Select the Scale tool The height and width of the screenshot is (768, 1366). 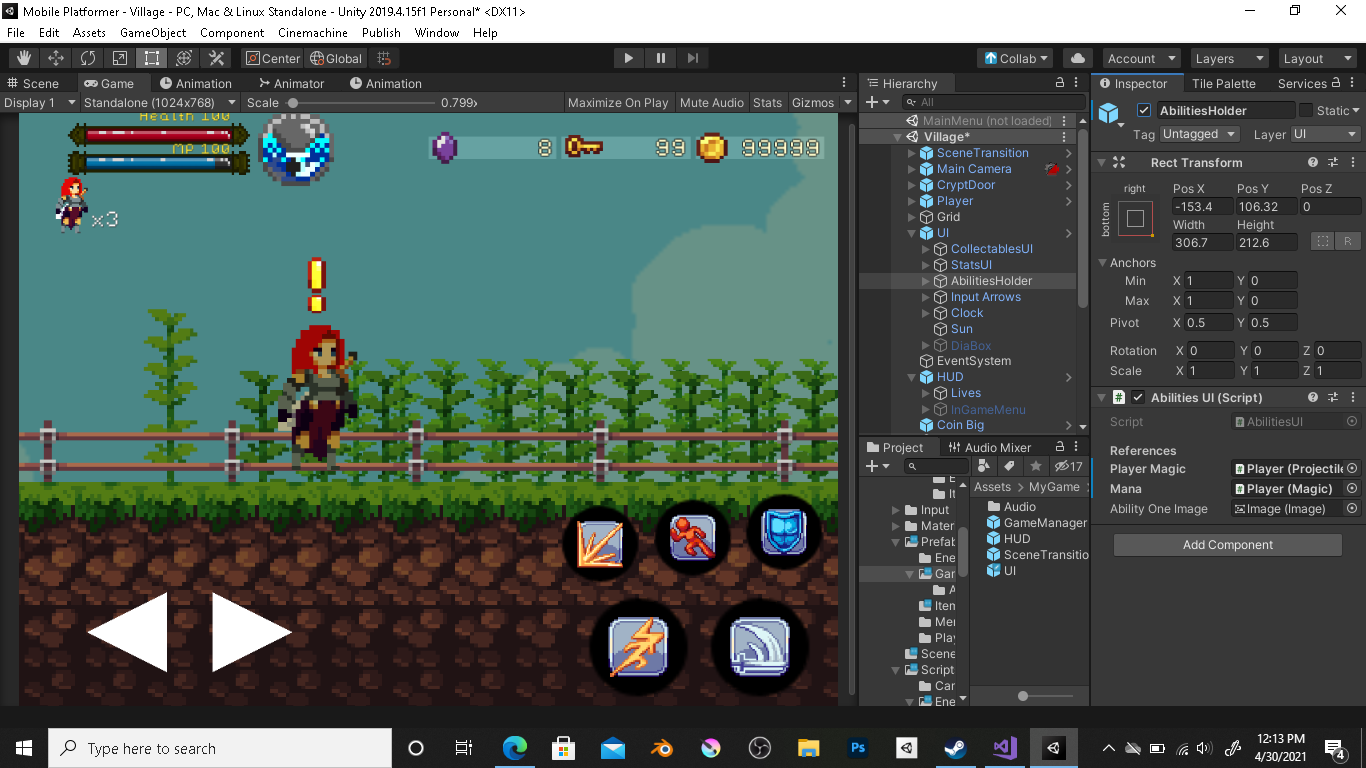pyautogui.click(x=120, y=58)
